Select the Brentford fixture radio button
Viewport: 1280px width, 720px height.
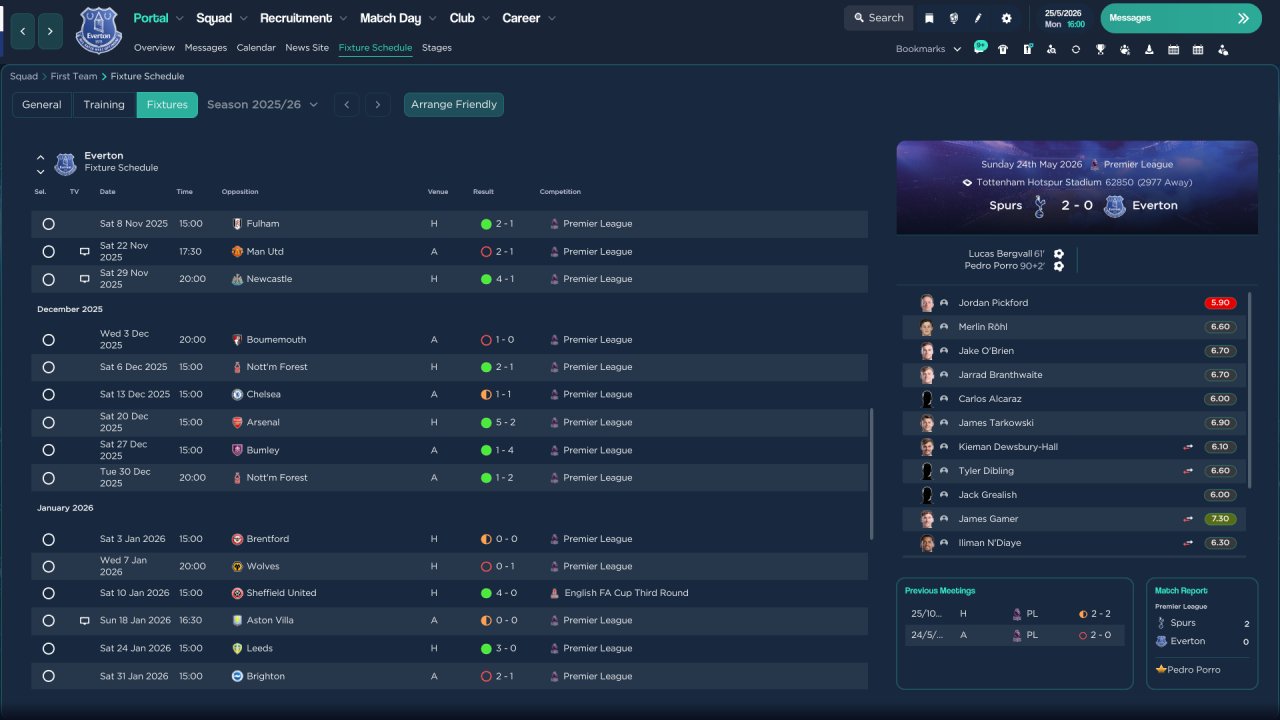pyautogui.click(x=48, y=539)
